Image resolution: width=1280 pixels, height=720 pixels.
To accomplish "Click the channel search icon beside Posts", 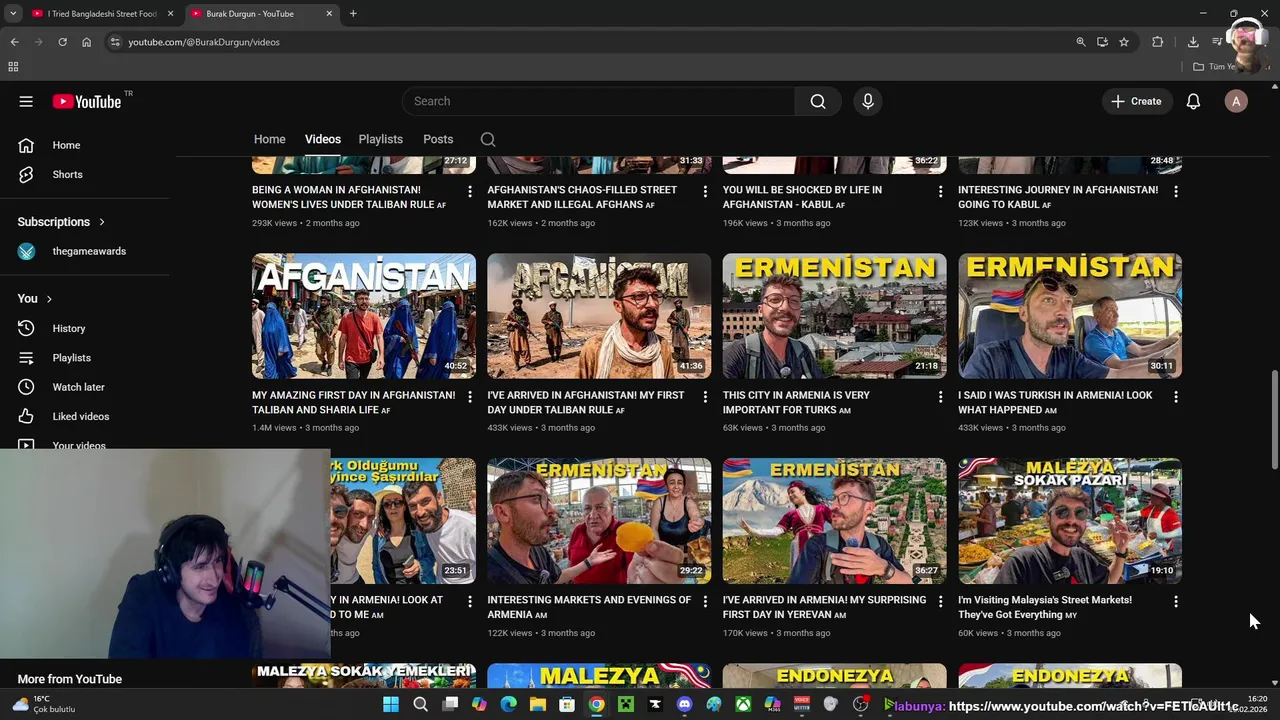I will click(x=488, y=139).
